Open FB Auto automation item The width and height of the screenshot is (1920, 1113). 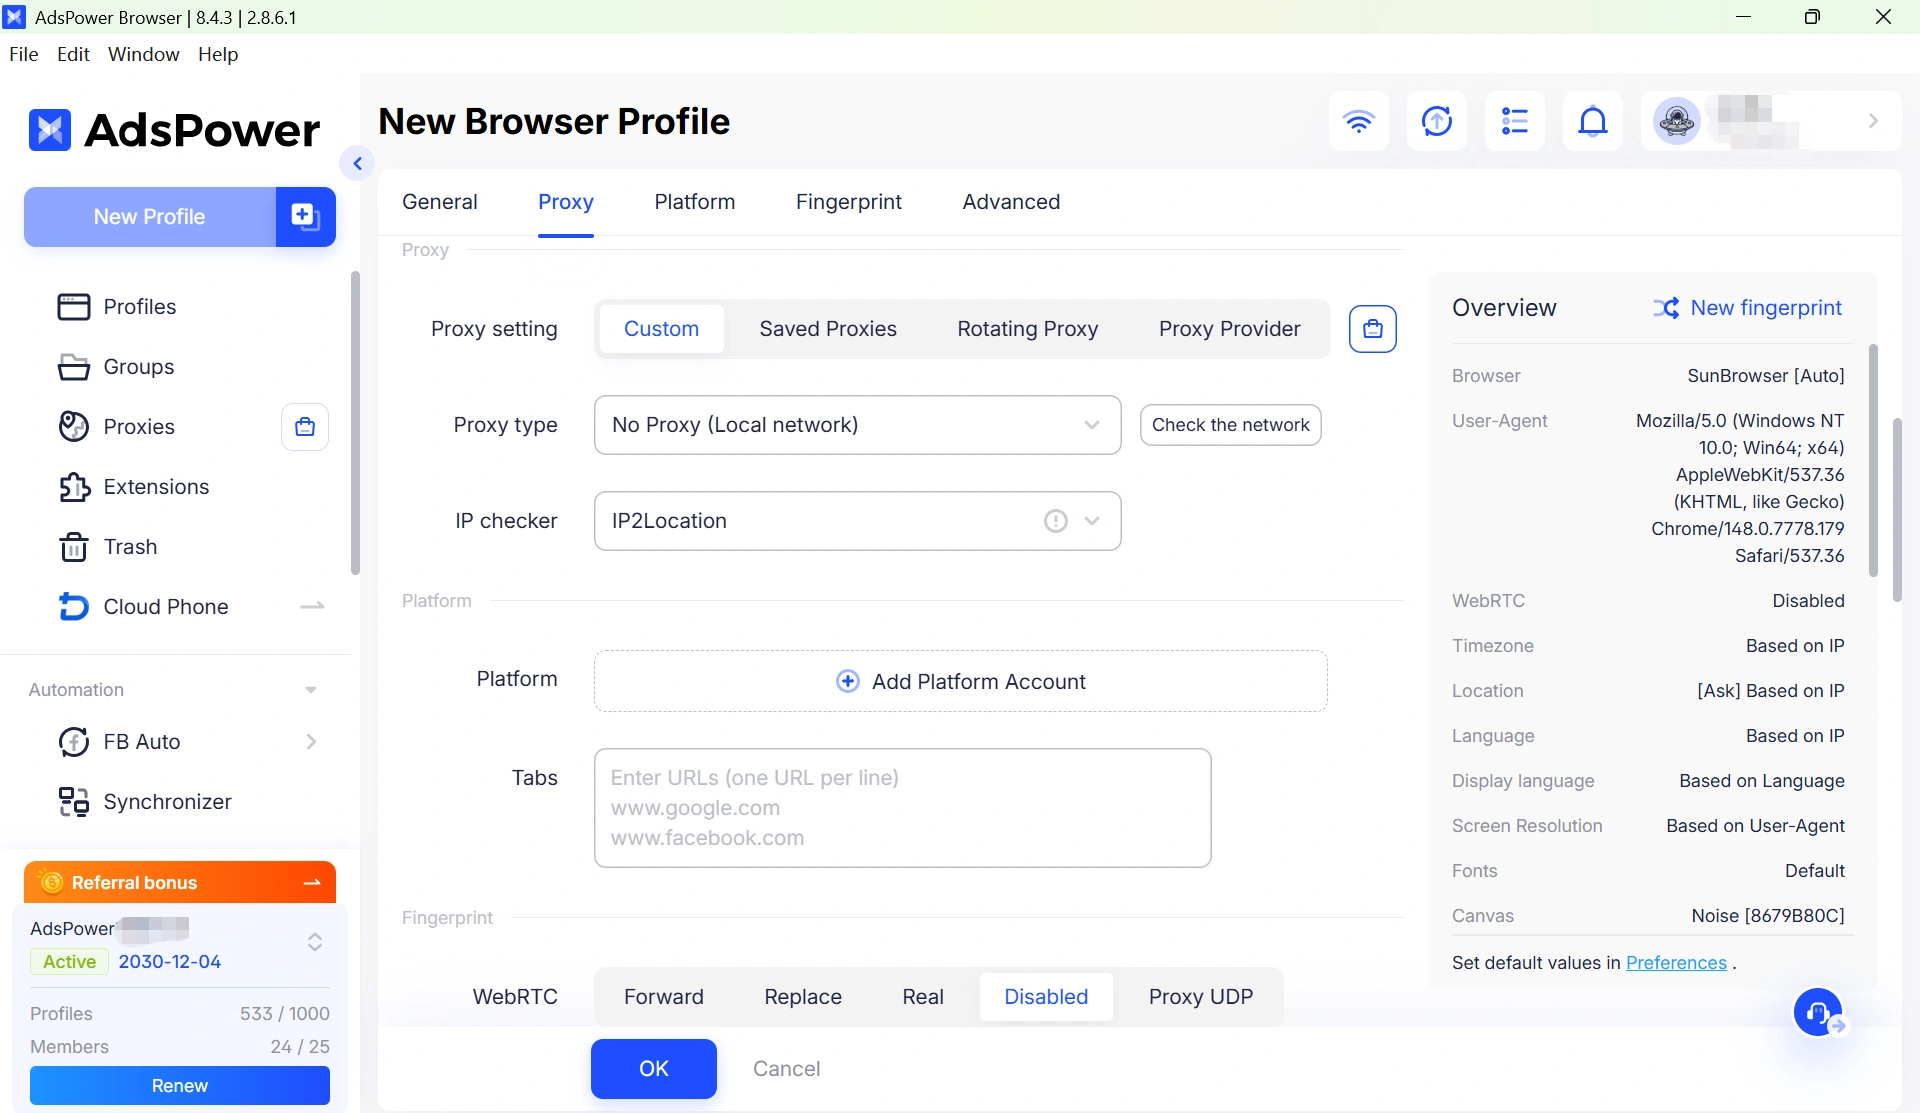(141, 742)
